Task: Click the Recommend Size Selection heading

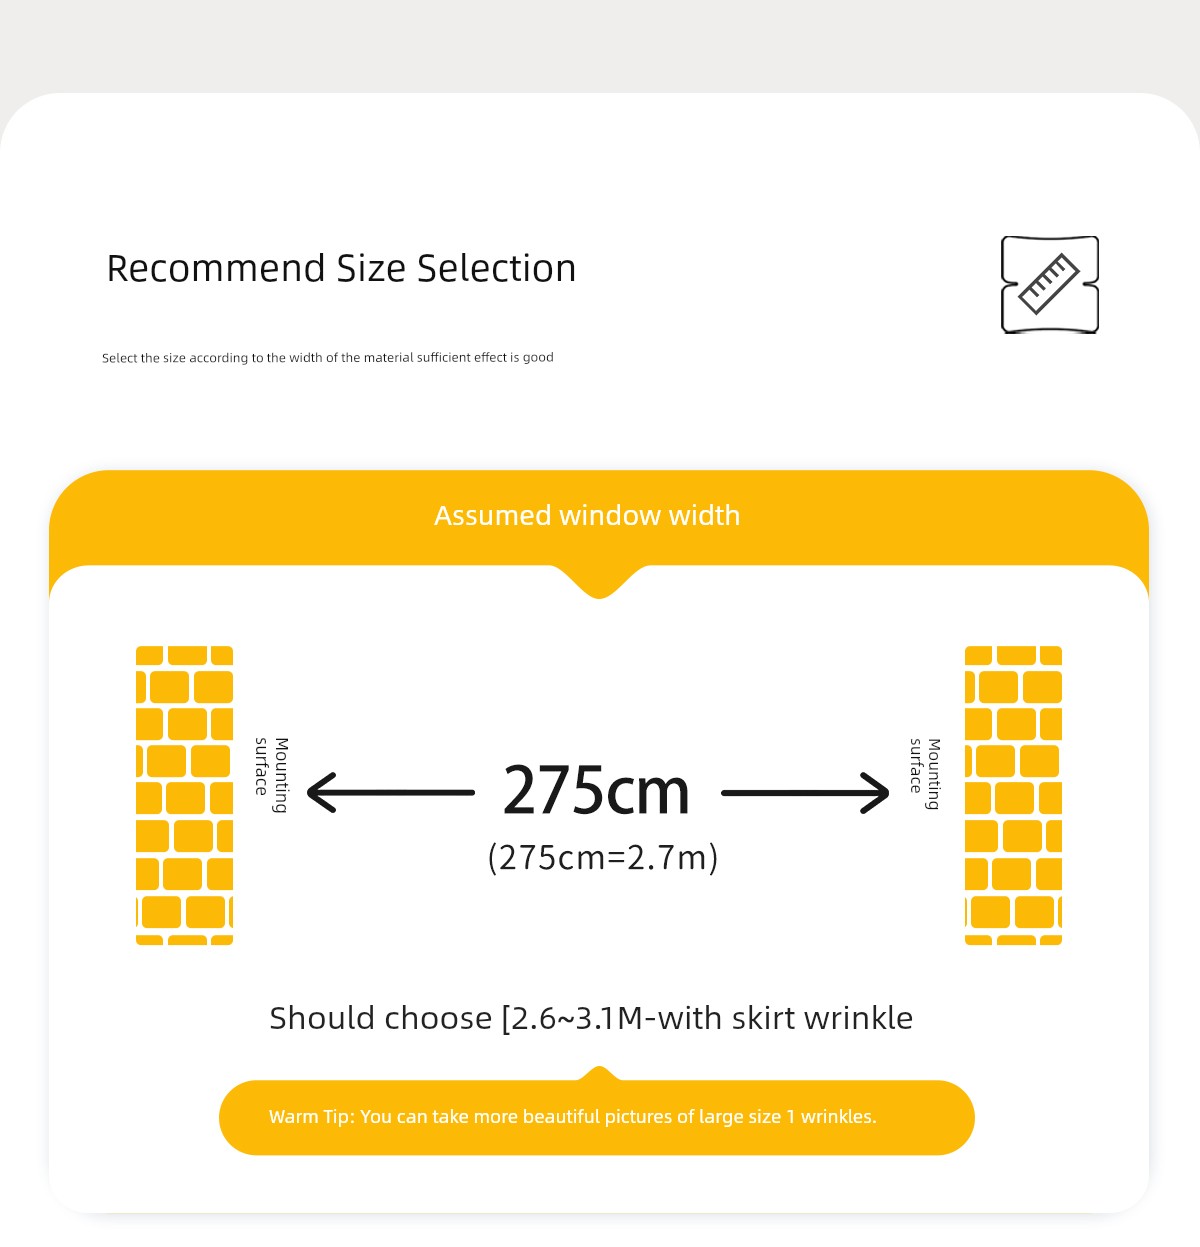Action: point(341,269)
